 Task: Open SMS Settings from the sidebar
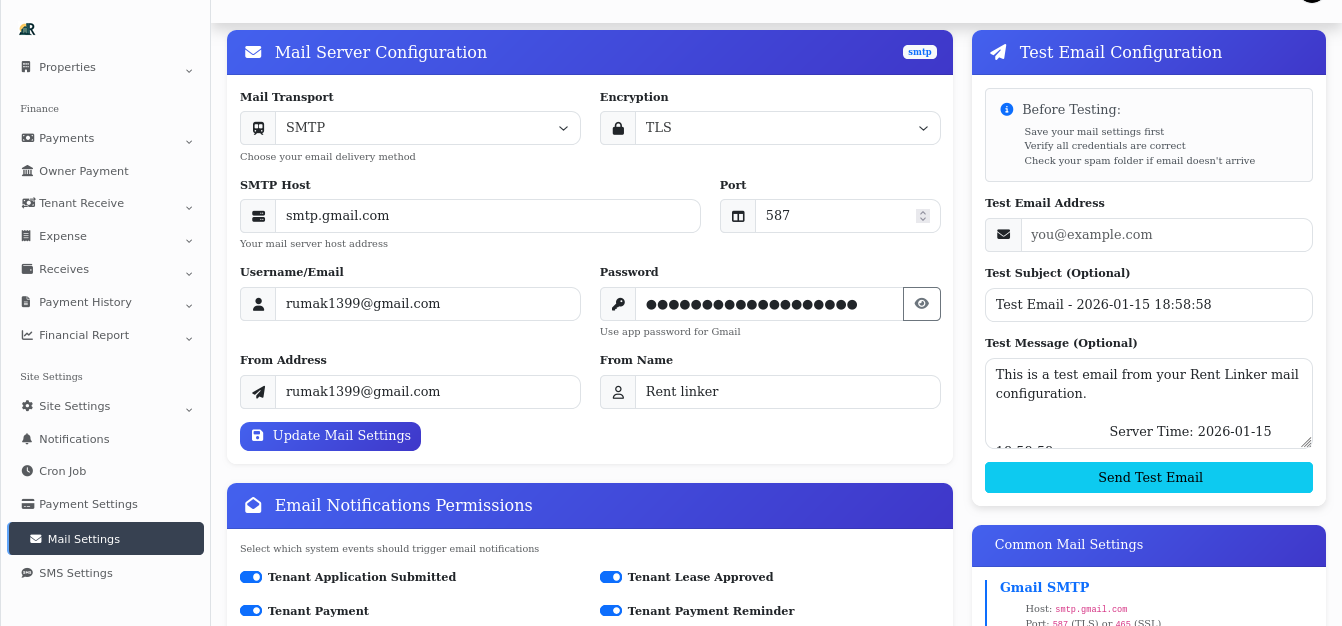coord(78,573)
